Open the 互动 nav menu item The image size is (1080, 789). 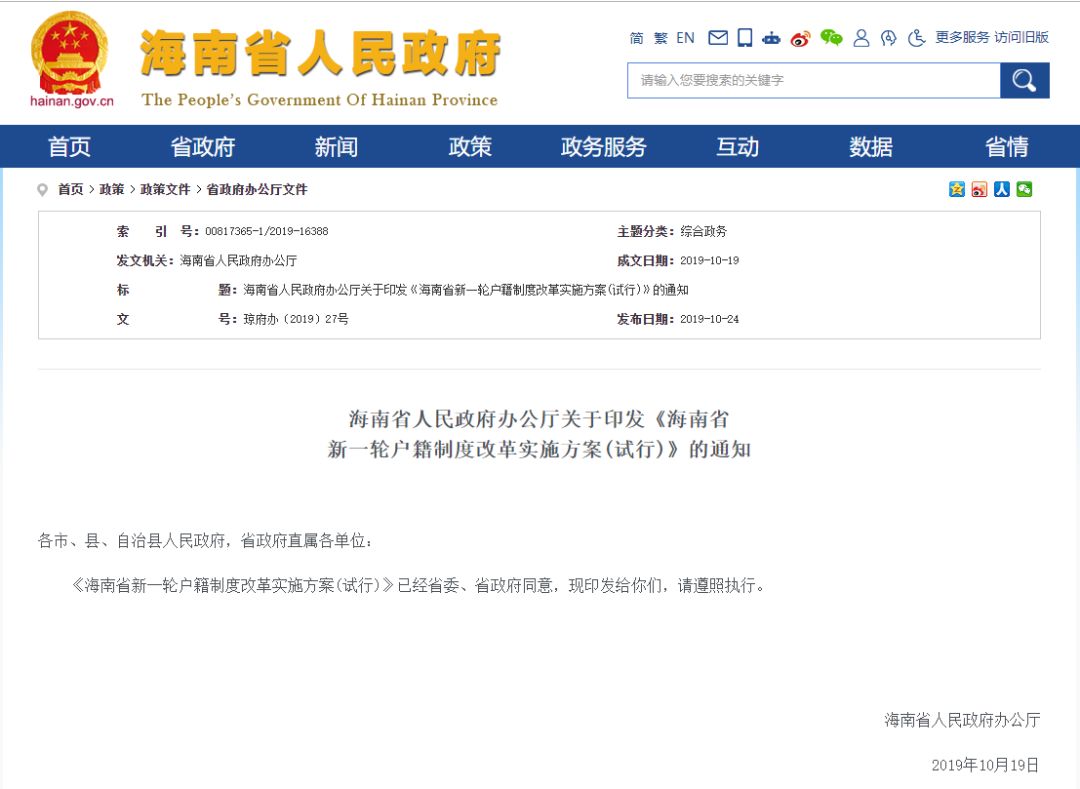click(x=737, y=147)
